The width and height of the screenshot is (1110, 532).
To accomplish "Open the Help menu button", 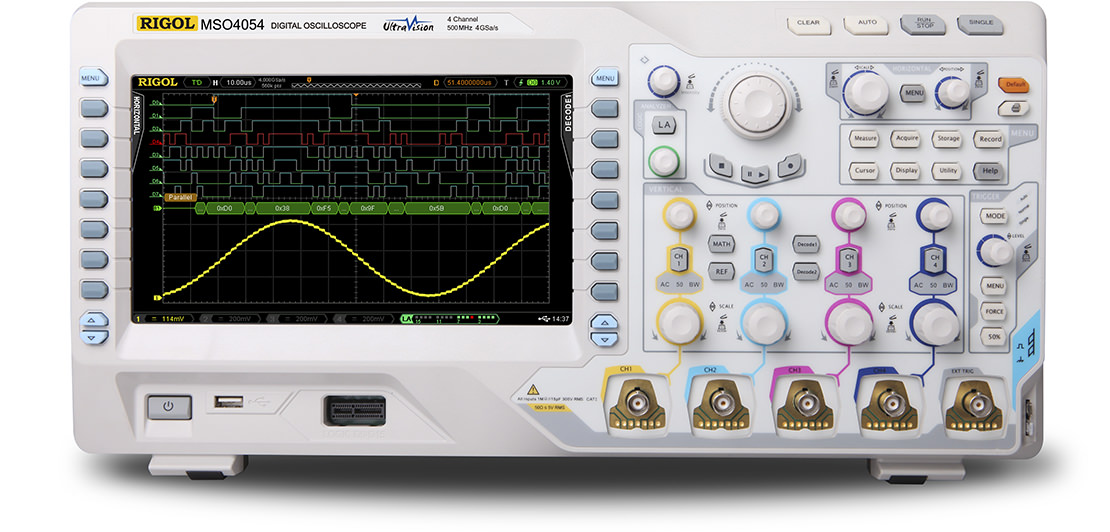I will tap(989, 170).
